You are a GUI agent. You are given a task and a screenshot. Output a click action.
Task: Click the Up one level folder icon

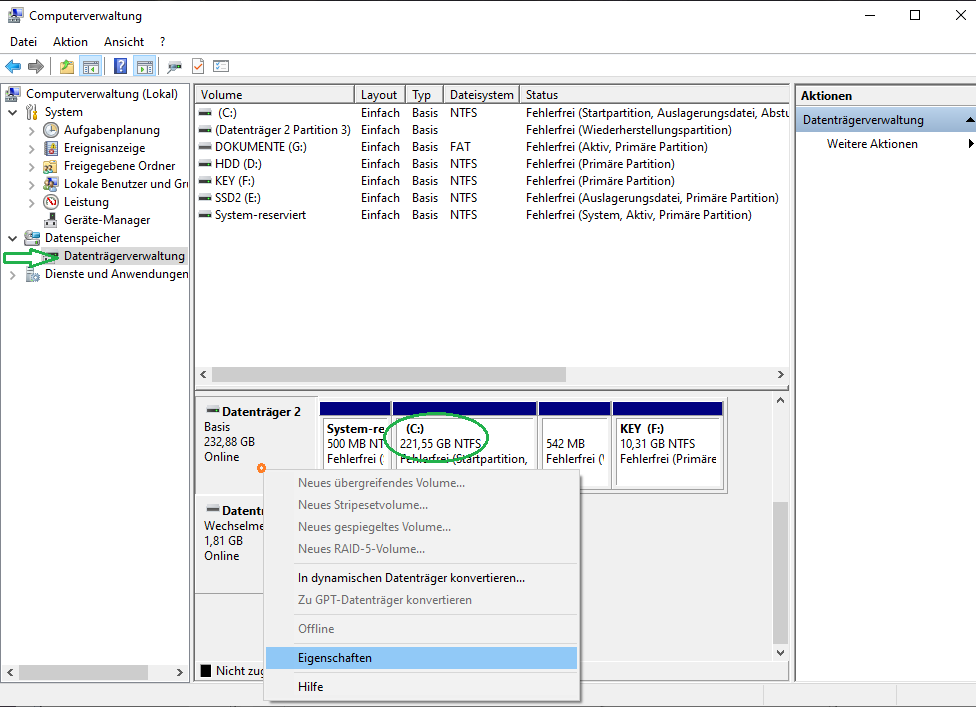[x=67, y=66]
